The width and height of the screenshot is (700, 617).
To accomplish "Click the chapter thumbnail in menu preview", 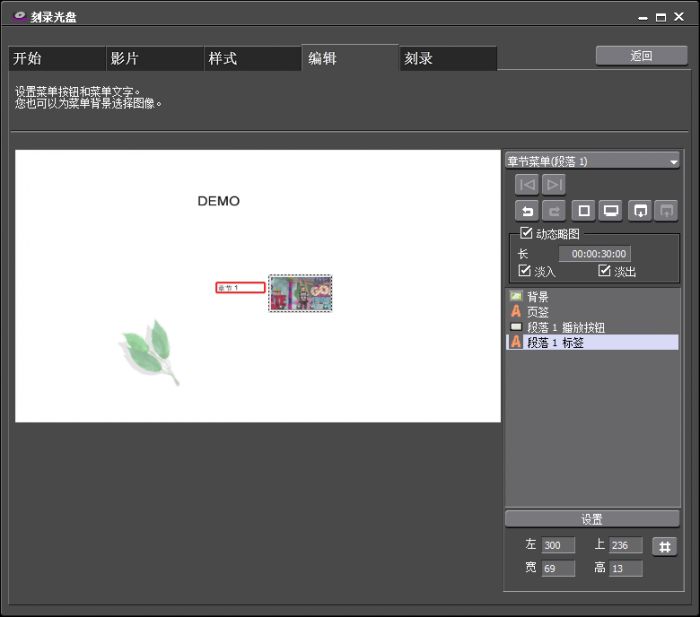I will tap(300, 293).
